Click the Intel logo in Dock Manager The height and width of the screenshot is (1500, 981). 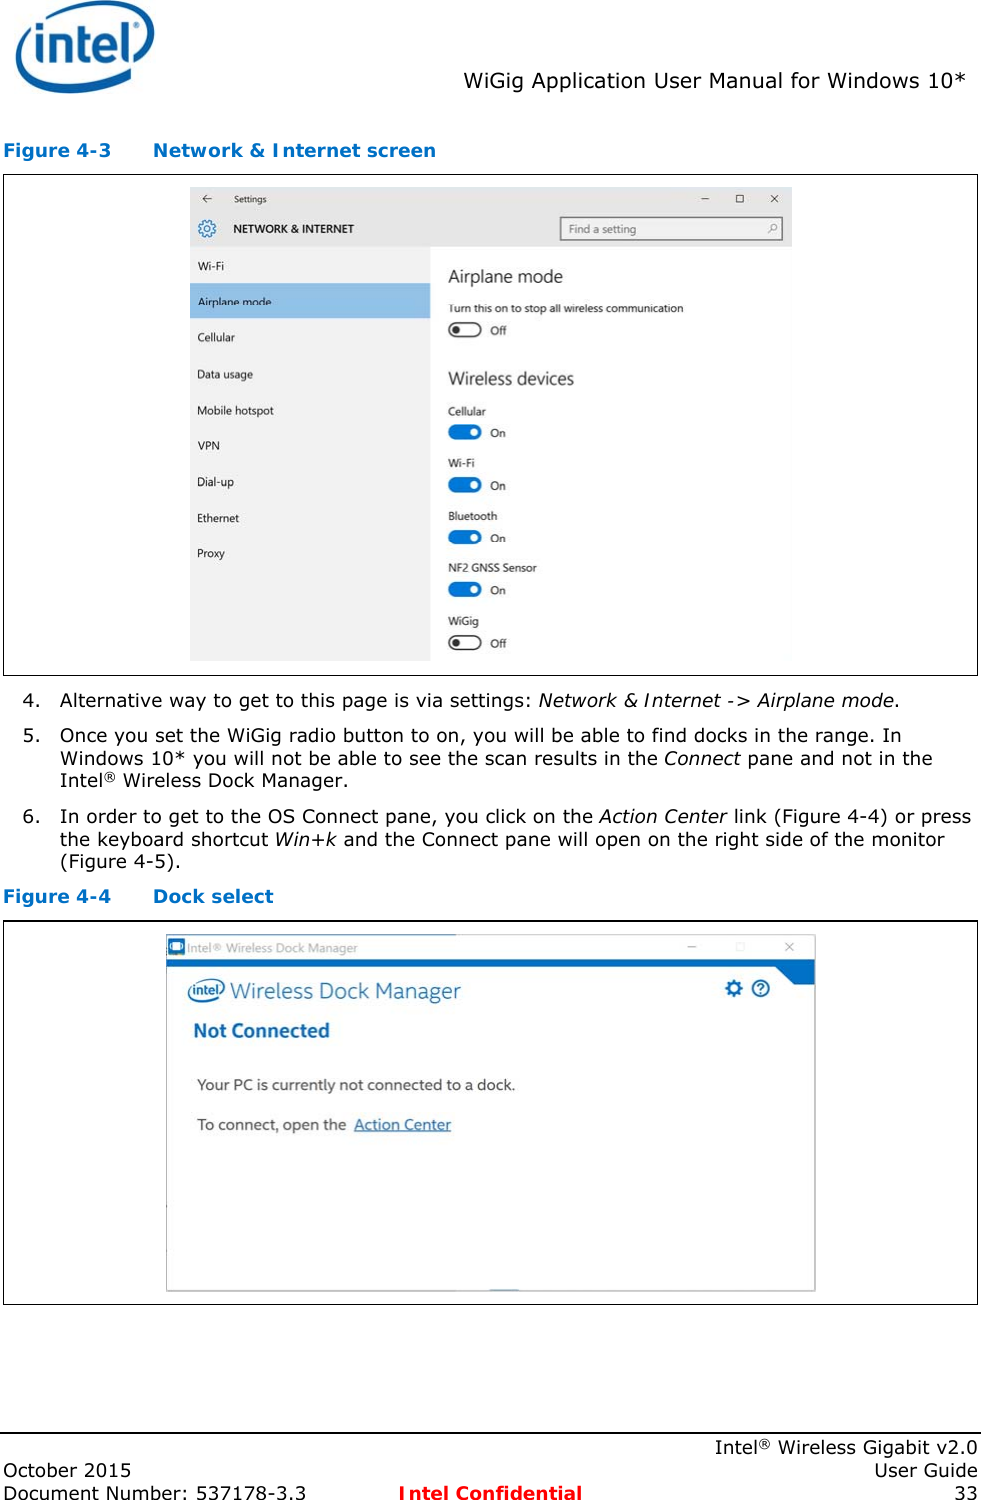click(x=206, y=990)
